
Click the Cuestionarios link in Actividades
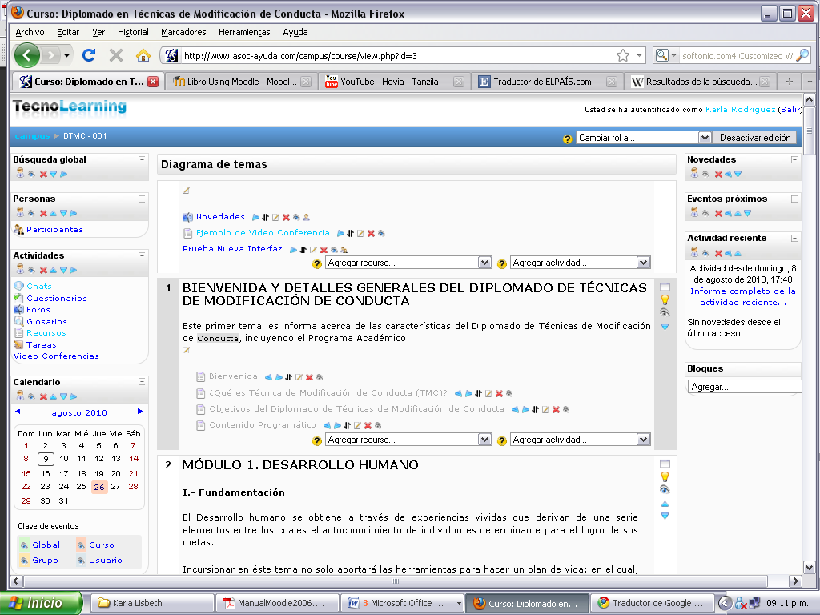point(56,298)
